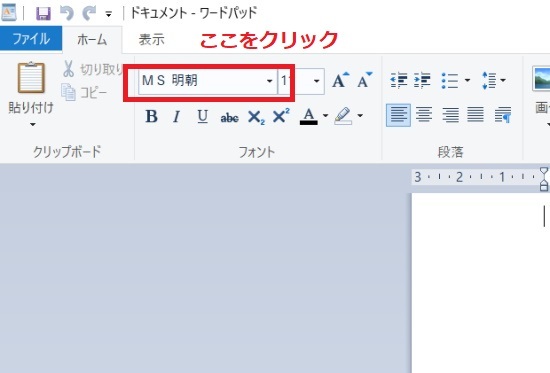This screenshot has height=373, width=550.
Task: Click the 切り取り scissors button
Action: coord(92,69)
